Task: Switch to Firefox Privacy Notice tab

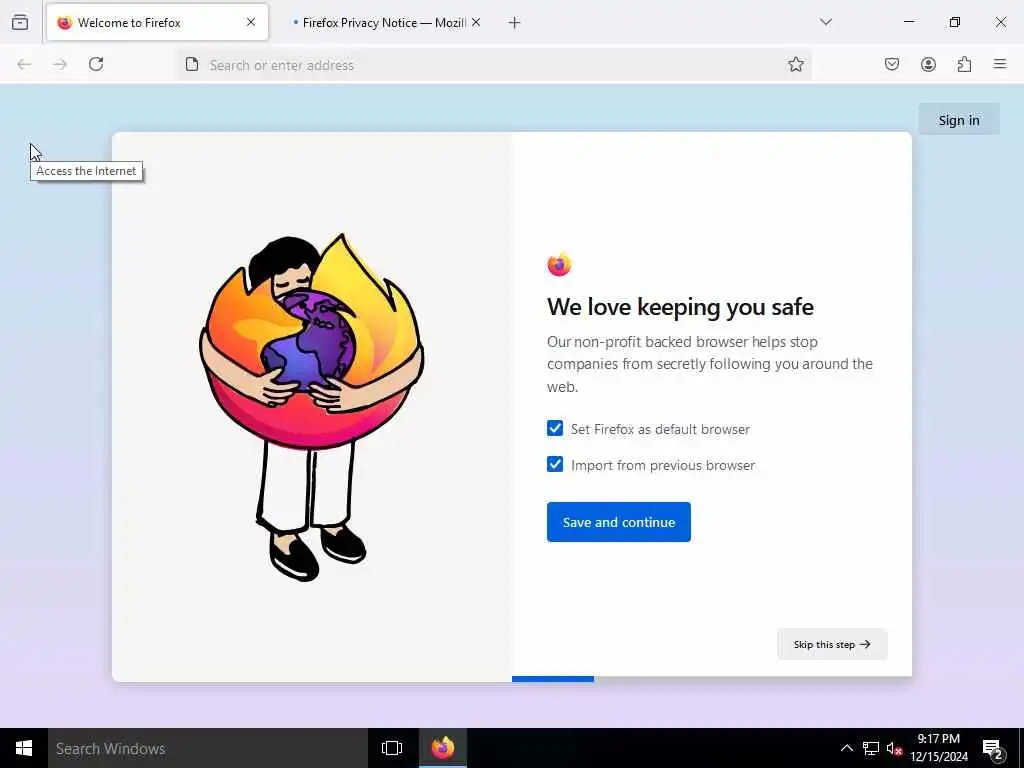Action: click(x=385, y=22)
